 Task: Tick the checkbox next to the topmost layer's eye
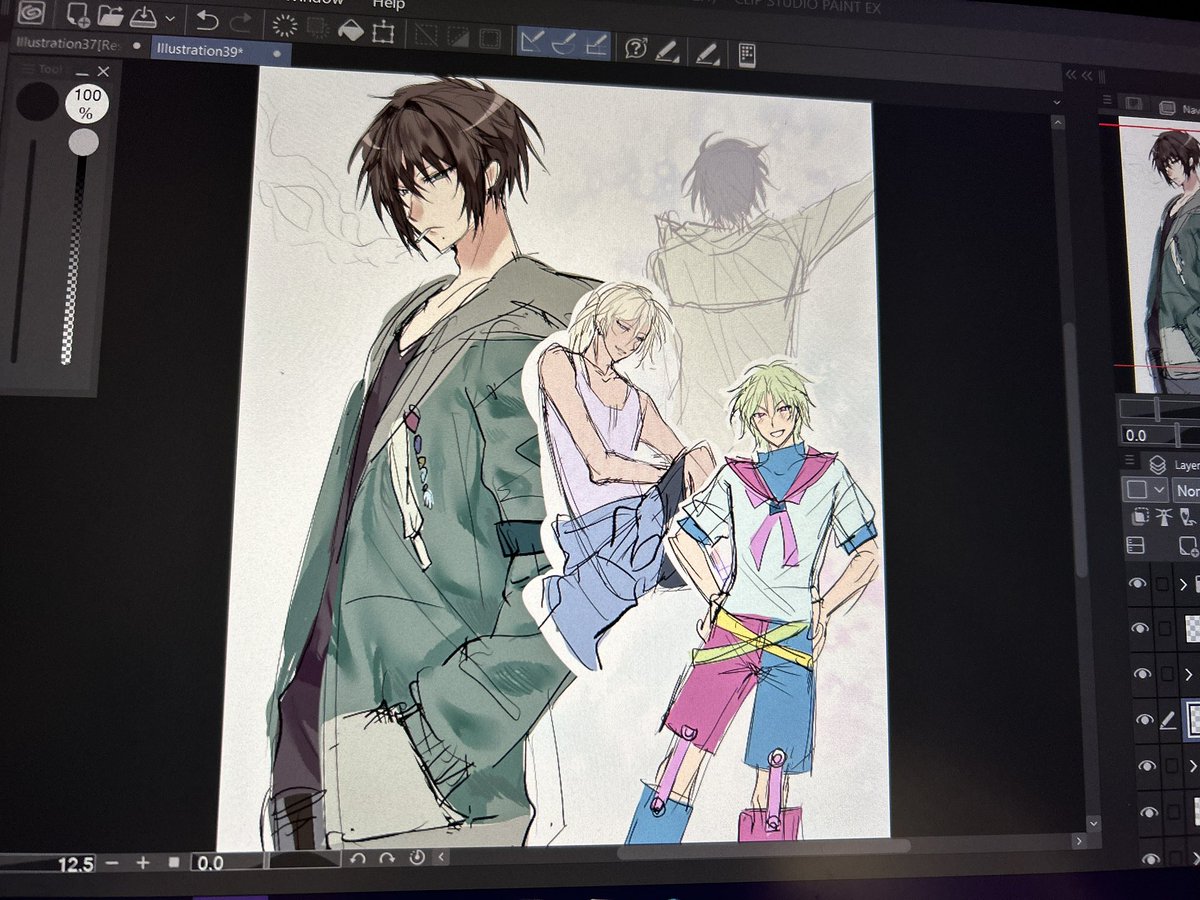point(1162,584)
